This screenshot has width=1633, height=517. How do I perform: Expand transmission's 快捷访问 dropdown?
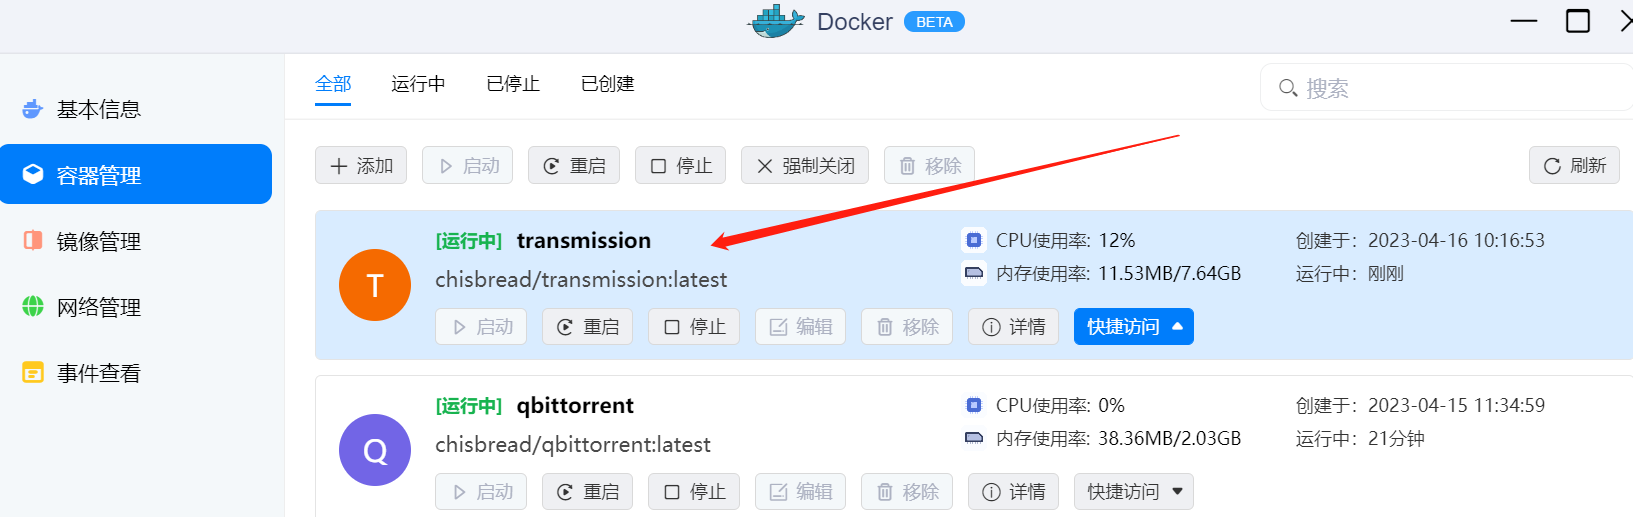click(x=1134, y=326)
